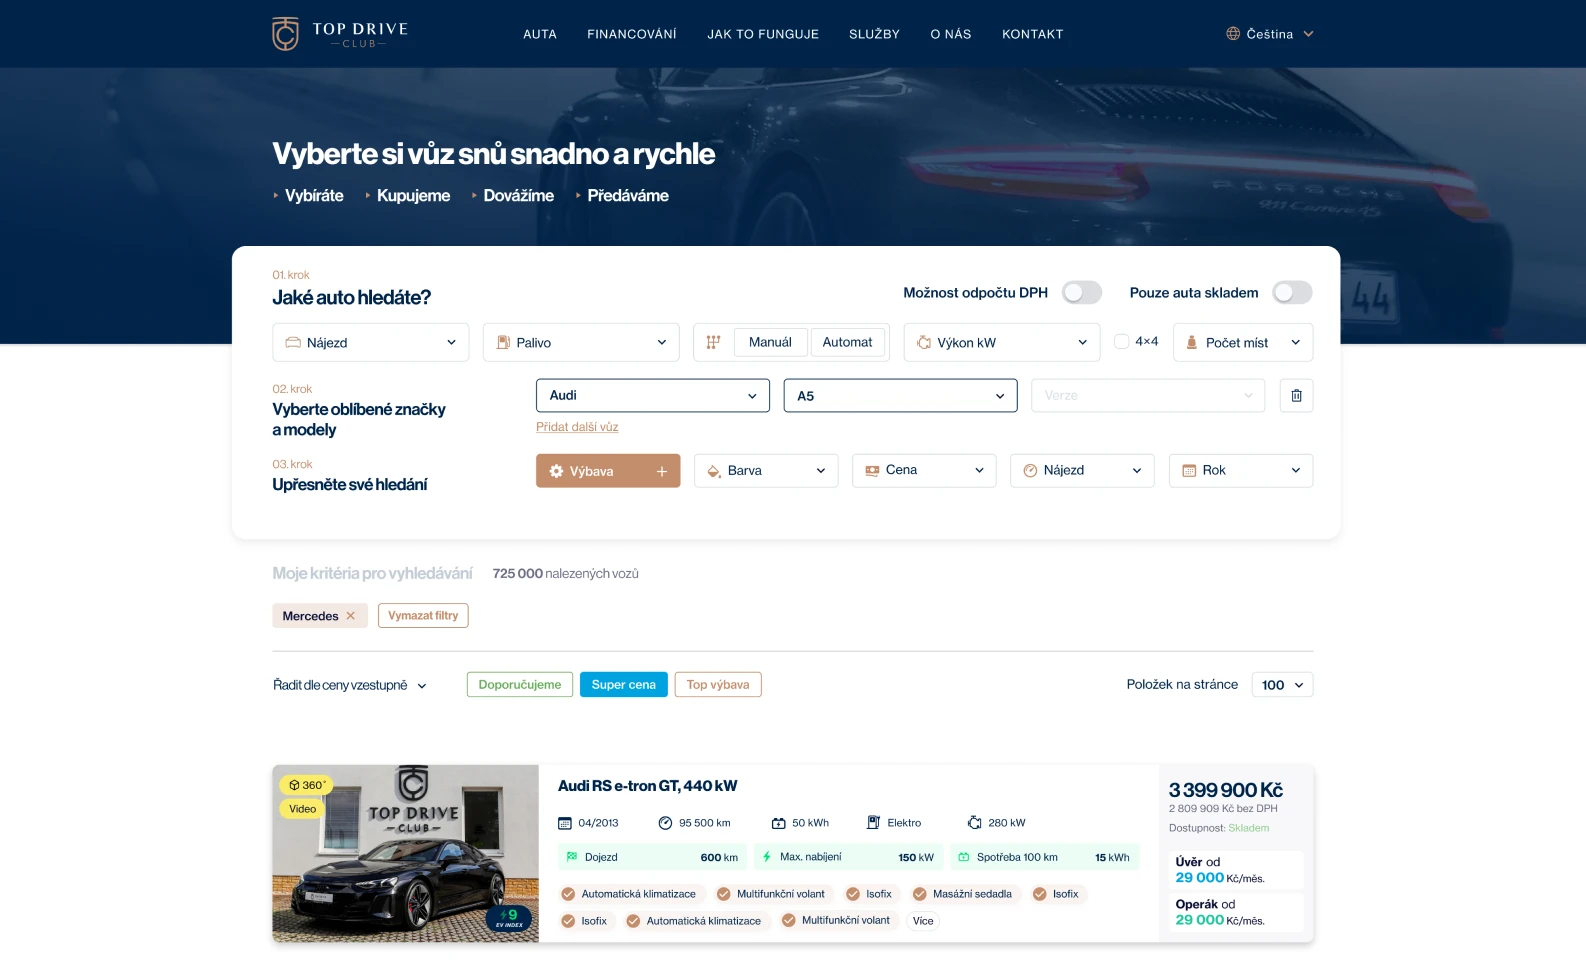Open the Čeština language selector
The width and height of the screenshot is (1586, 976).
point(1270,34)
